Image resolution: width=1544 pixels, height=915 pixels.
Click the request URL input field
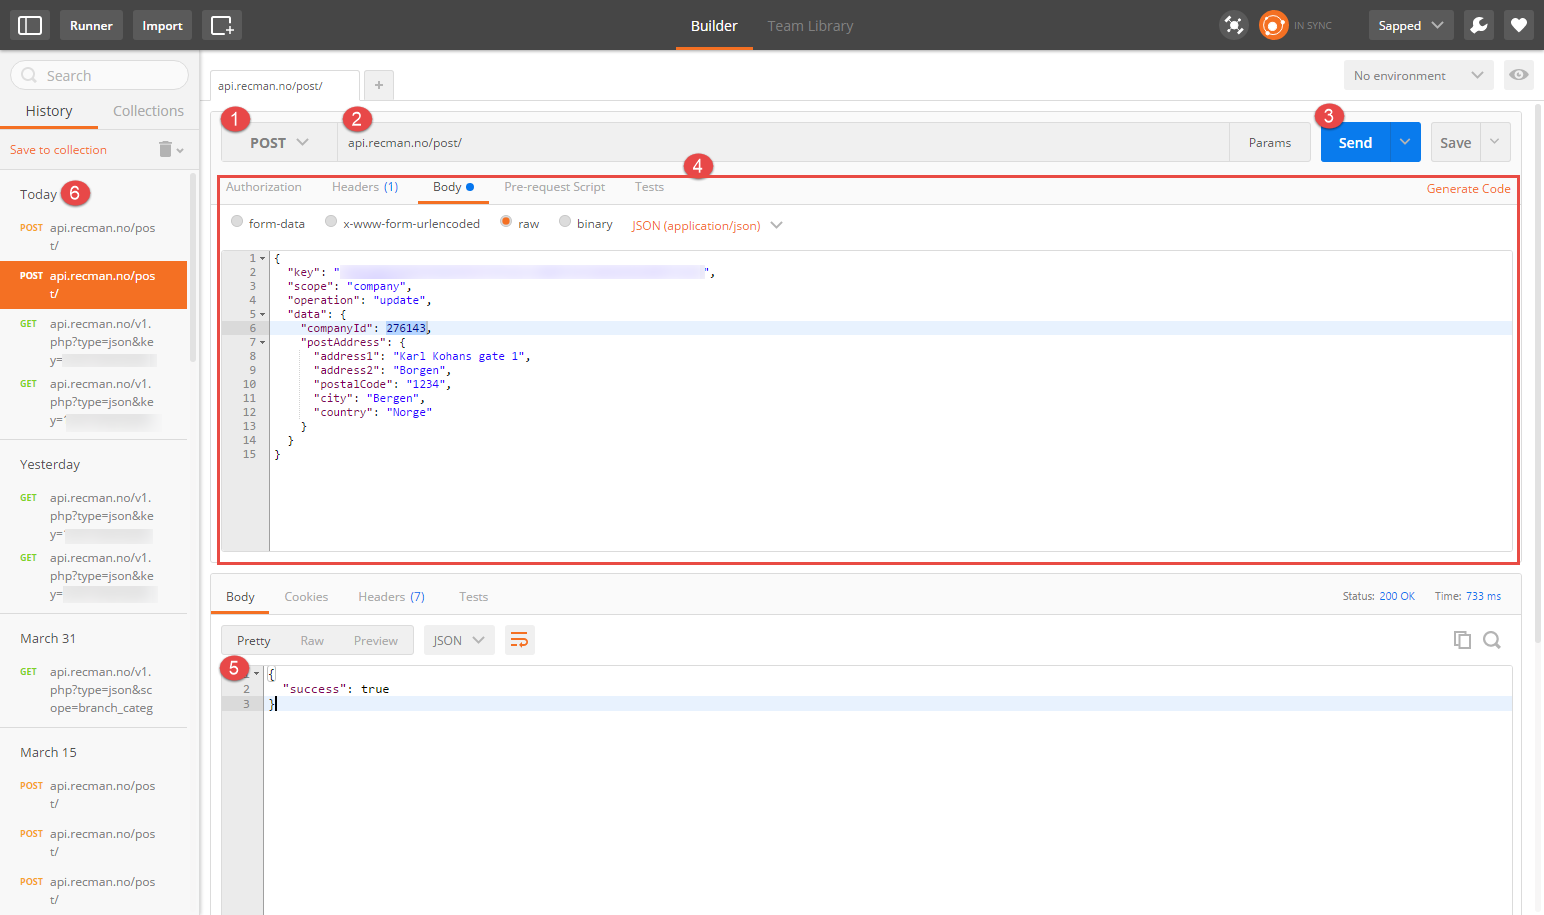pyautogui.click(x=780, y=143)
